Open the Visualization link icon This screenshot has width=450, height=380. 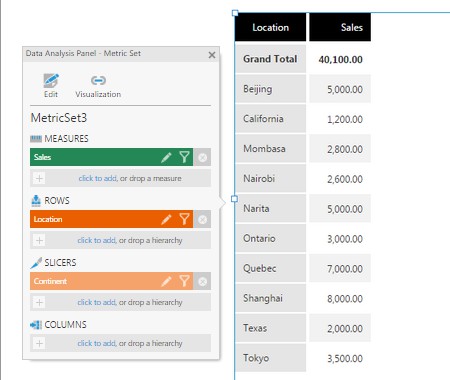tap(98, 80)
